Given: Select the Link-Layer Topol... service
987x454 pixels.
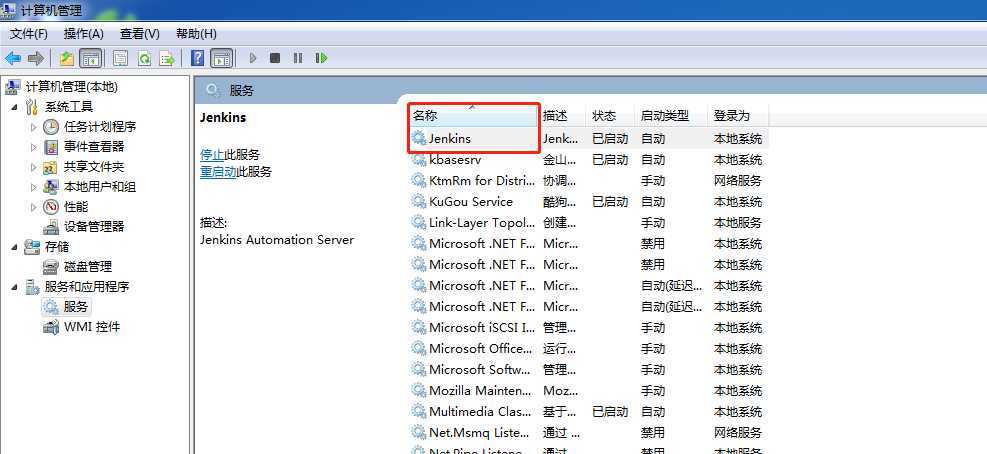Looking at the screenshot, I should [x=588, y=223].
